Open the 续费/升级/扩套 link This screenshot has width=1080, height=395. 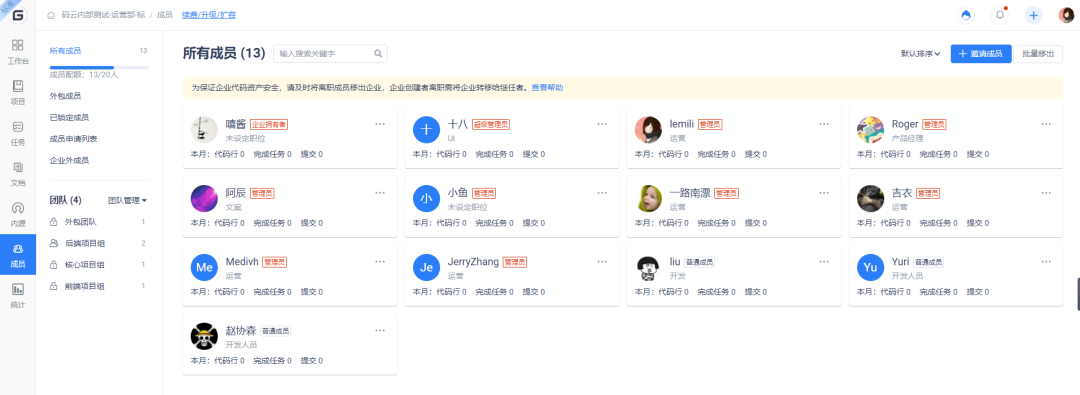(x=209, y=14)
